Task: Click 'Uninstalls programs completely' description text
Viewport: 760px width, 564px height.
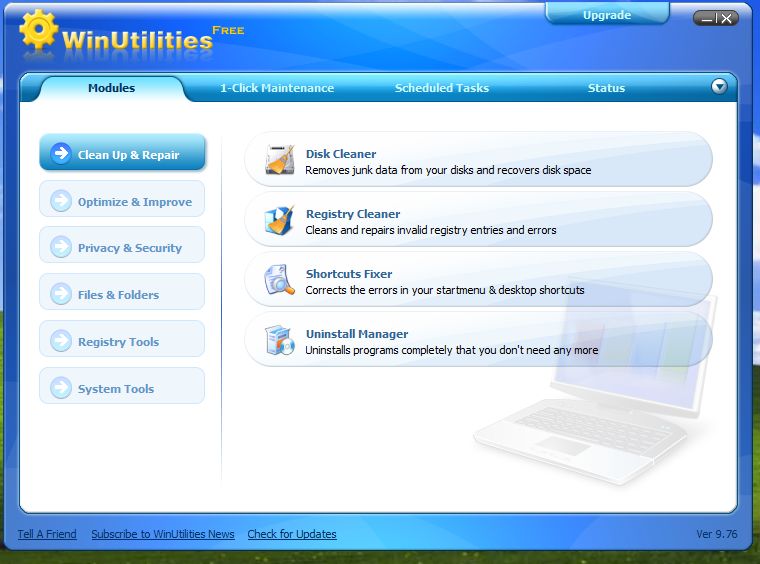Action: click(451, 350)
